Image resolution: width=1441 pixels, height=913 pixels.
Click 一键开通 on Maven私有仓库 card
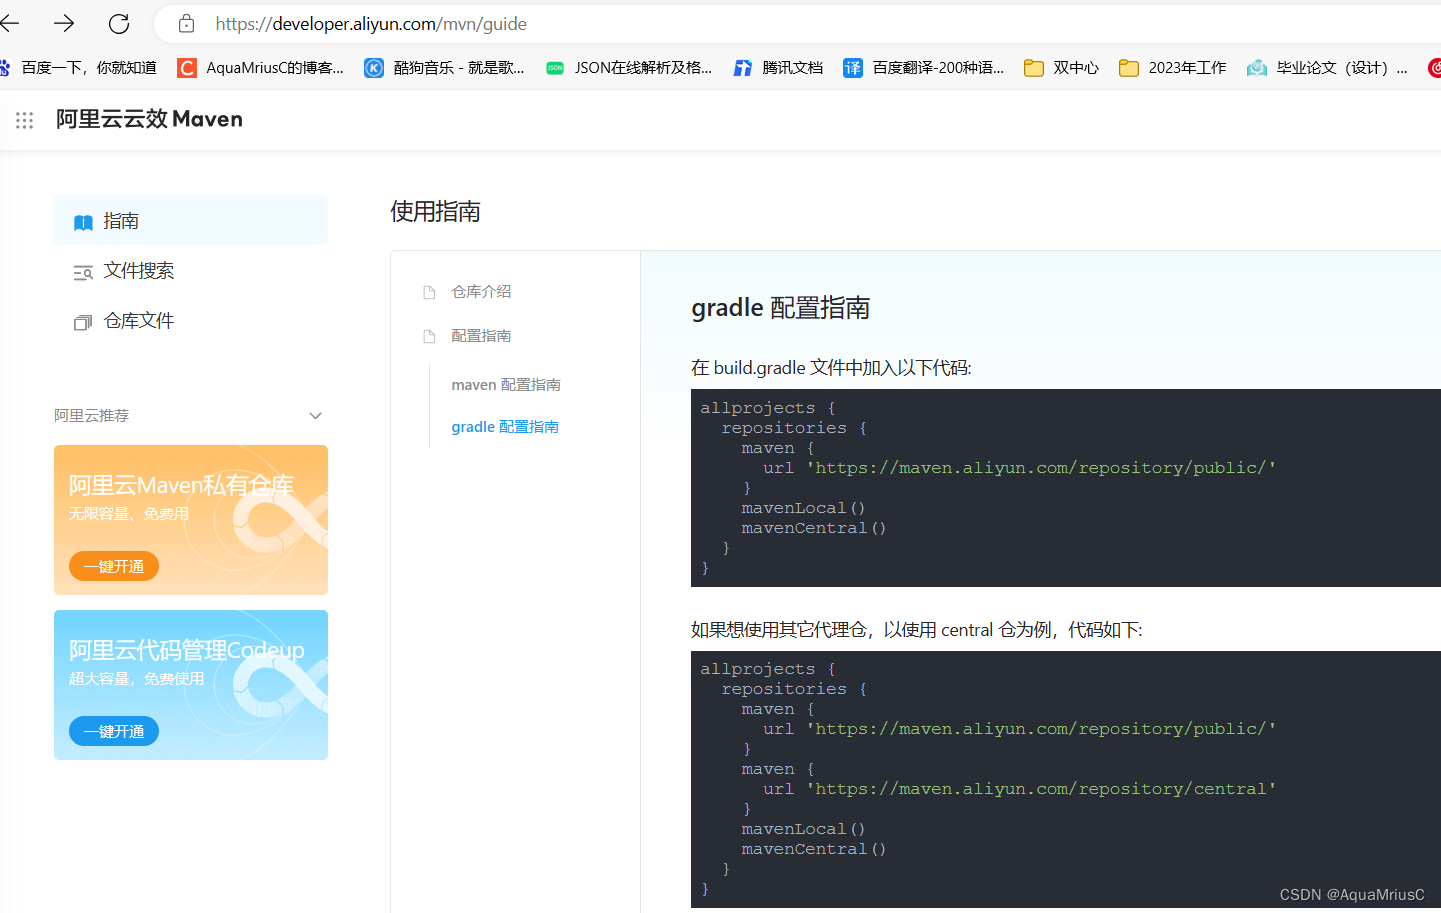pyautogui.click(x=114, y=566)
